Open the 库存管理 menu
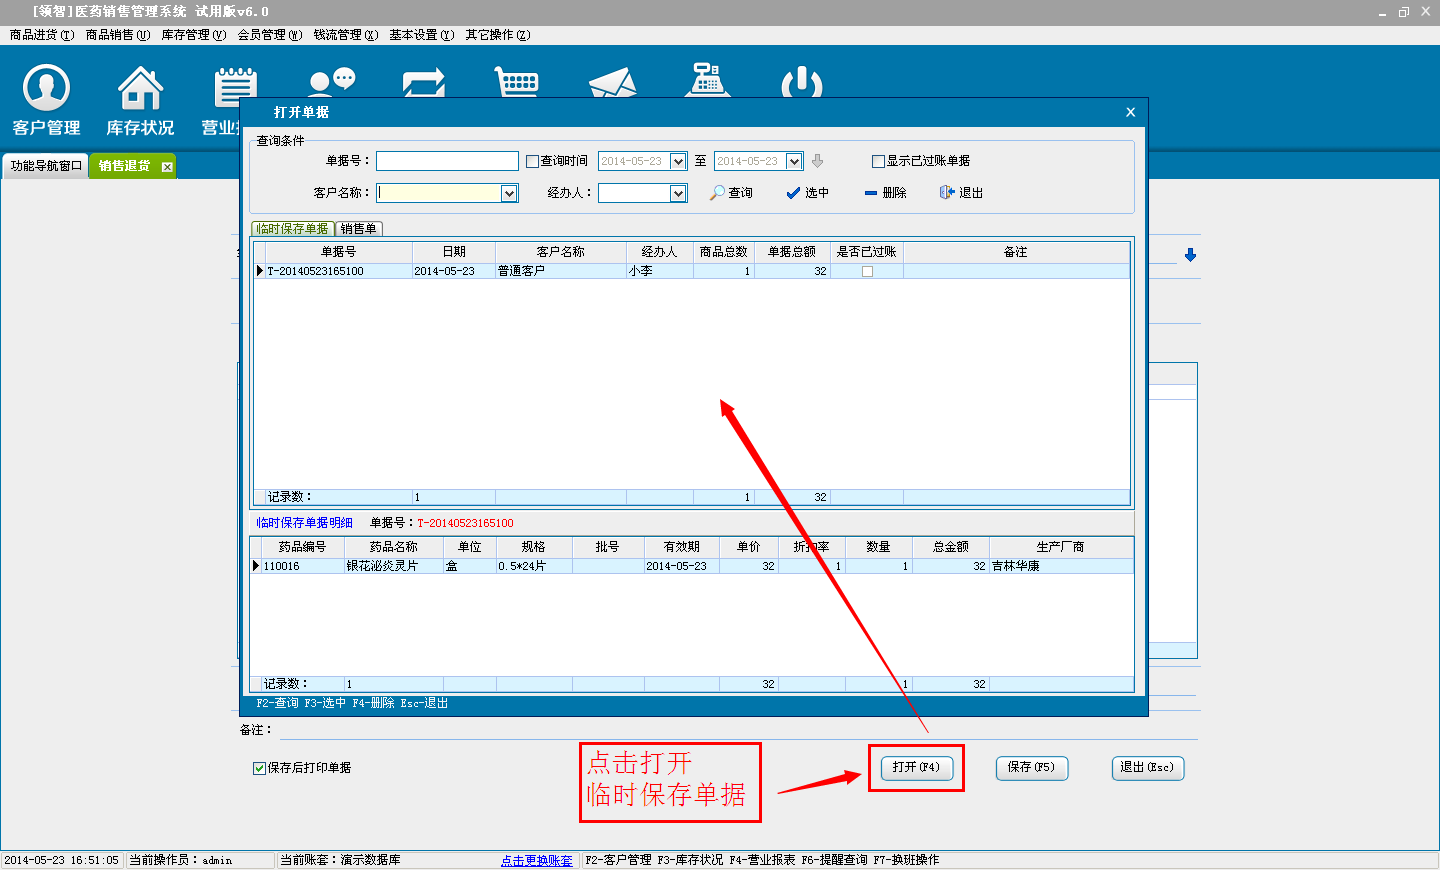The height and width of the screenshot is (870, 1440). coord(193,35)
